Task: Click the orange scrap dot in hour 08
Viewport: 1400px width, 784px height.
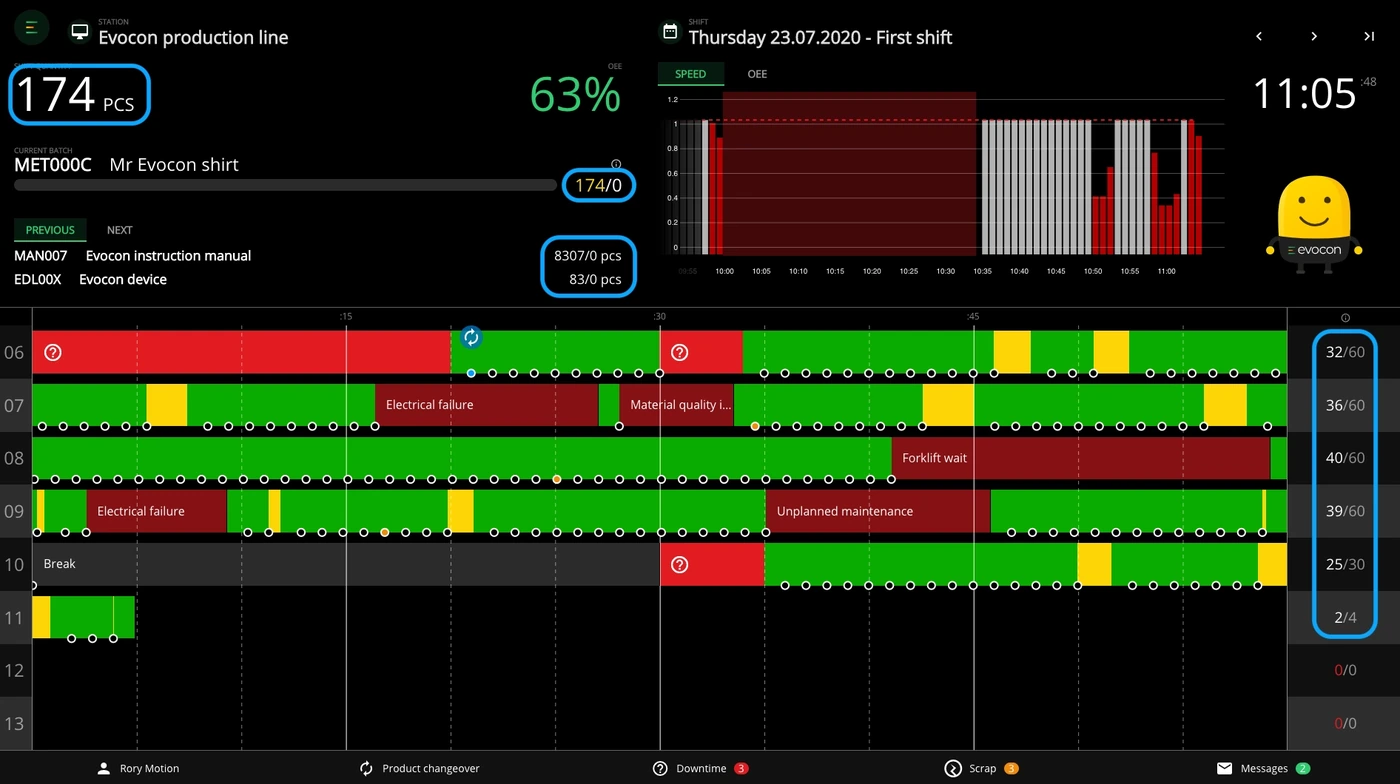Action: [x=556, y=479]
